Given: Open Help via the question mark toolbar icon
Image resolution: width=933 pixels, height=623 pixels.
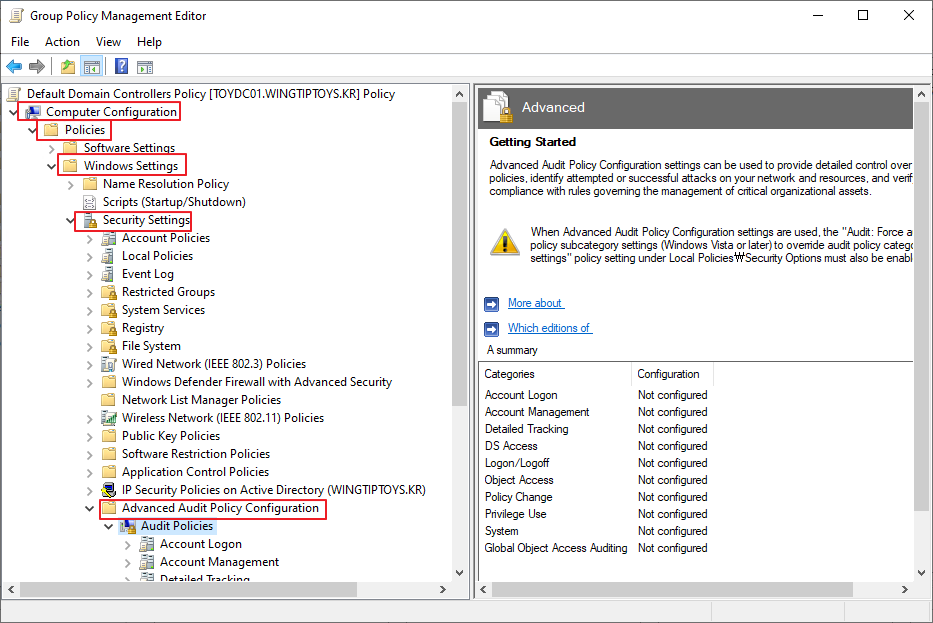Looking at the screenshot, I should click(x=121, y=66).
